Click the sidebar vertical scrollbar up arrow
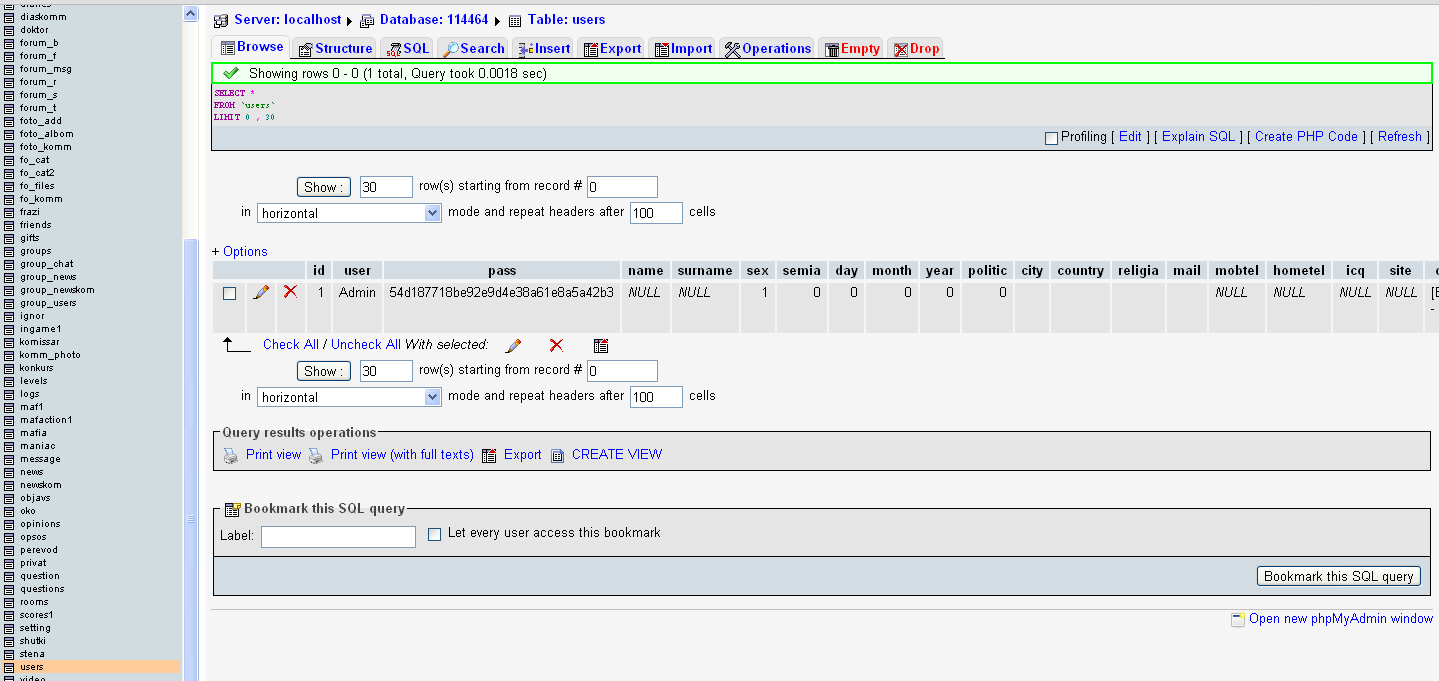 coord(191,14)
